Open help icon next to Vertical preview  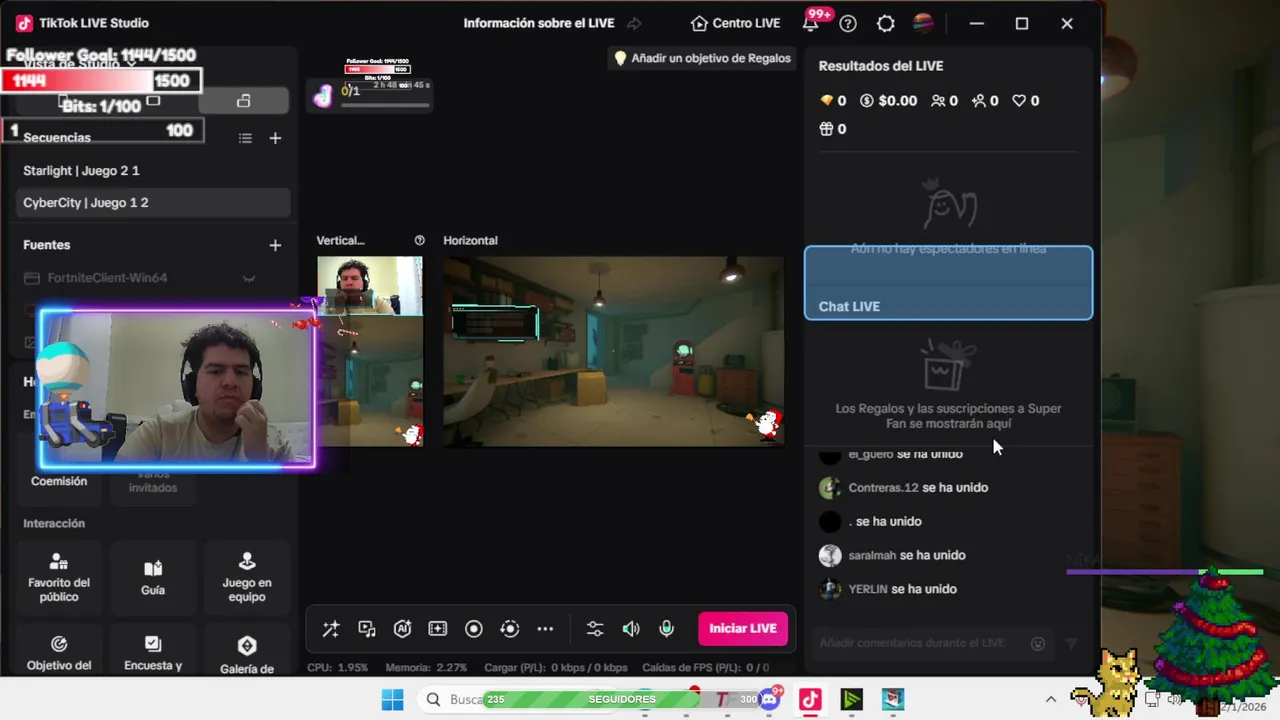pos(419,240)
